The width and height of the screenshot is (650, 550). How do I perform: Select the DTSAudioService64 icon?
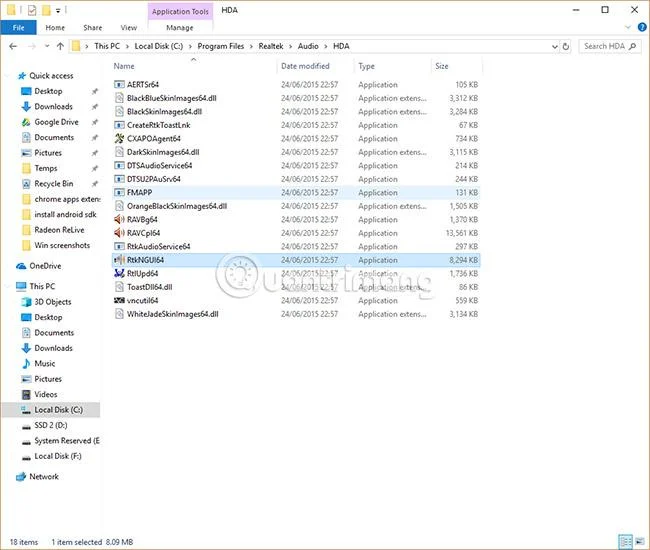click(119, 165)
